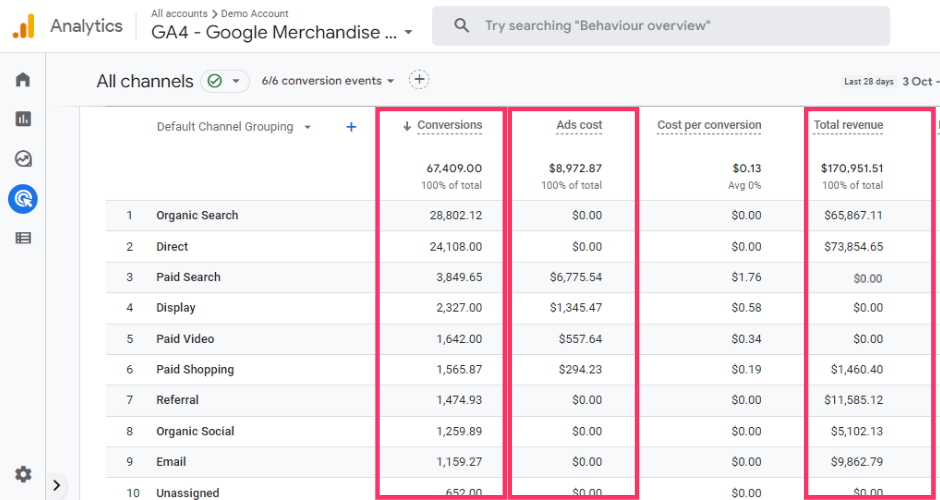
Task: Open the Home icon in sidebar
Action: click(22, 80)
